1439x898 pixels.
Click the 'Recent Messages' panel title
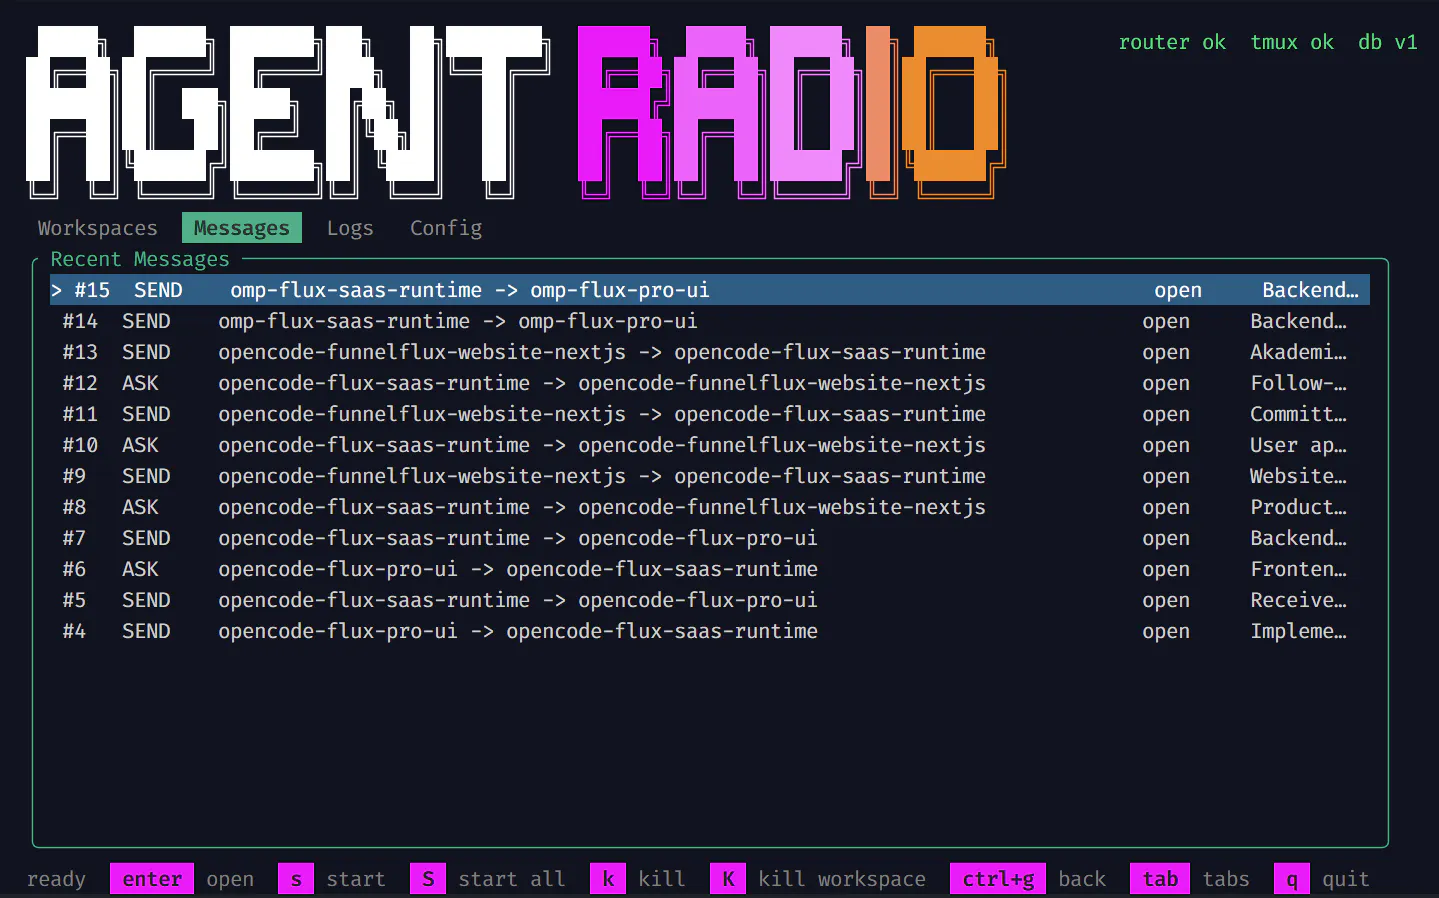pos(140,259)
